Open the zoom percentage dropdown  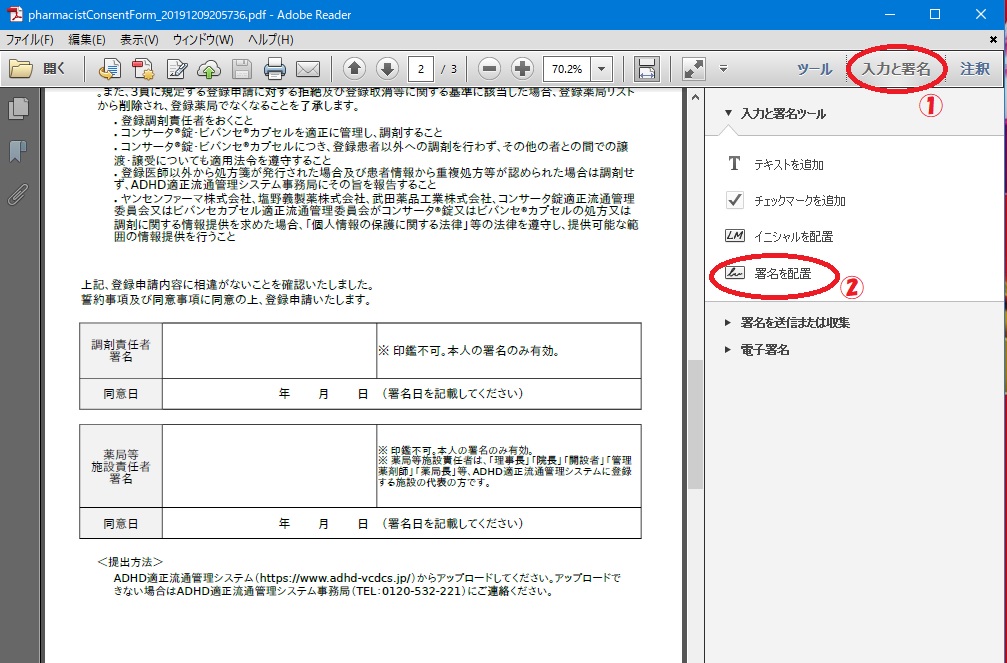[x=602, y=69]
